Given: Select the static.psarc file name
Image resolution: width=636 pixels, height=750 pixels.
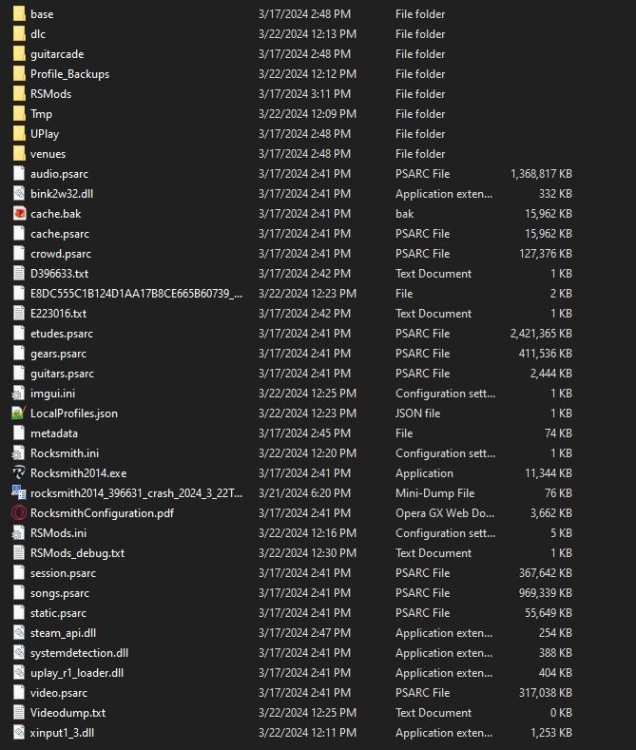Looking at the screenshot, I should [58, 613].
